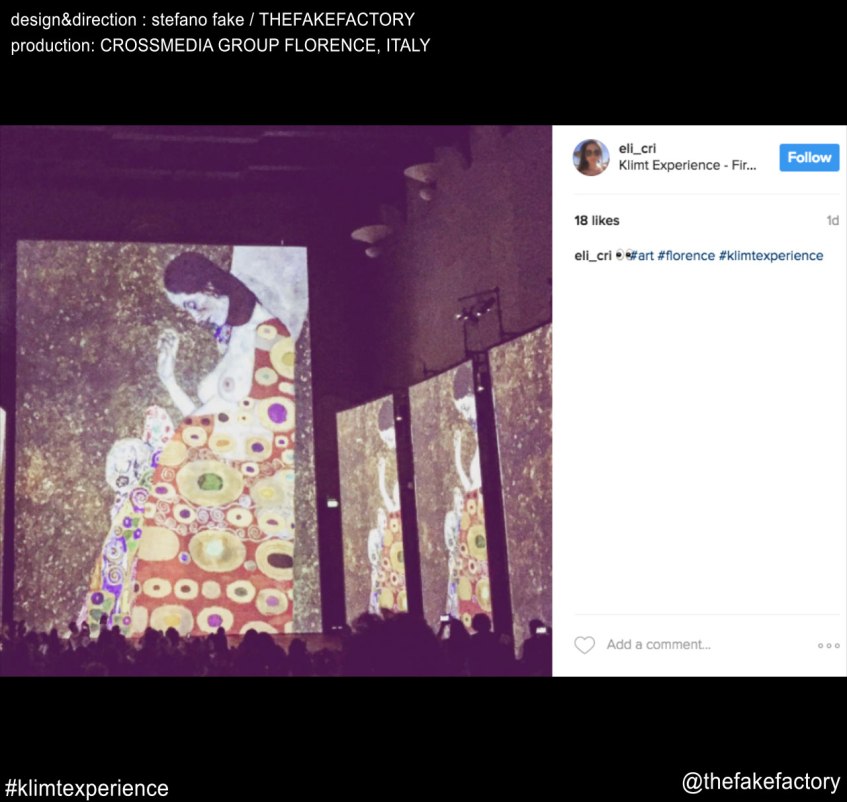
Task: Click the #klimtexperience footer text
Action: [86, 788]
